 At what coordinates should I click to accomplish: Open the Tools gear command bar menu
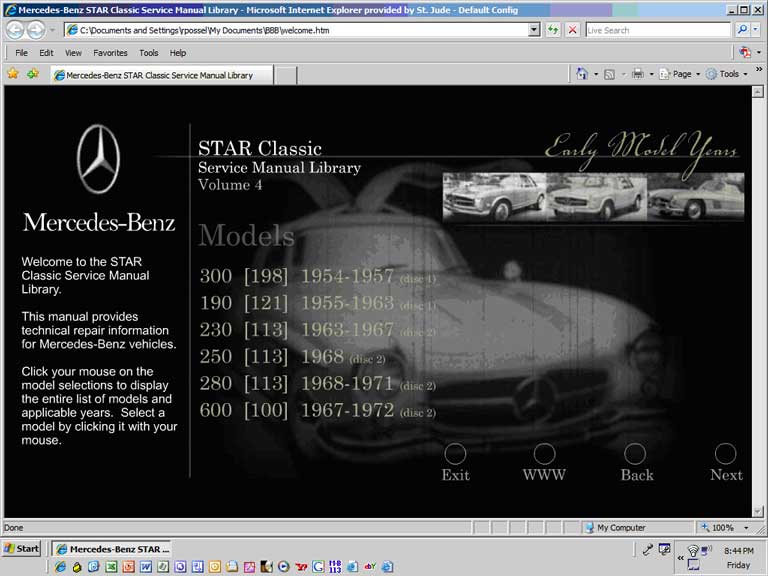(x=727, y=74)
